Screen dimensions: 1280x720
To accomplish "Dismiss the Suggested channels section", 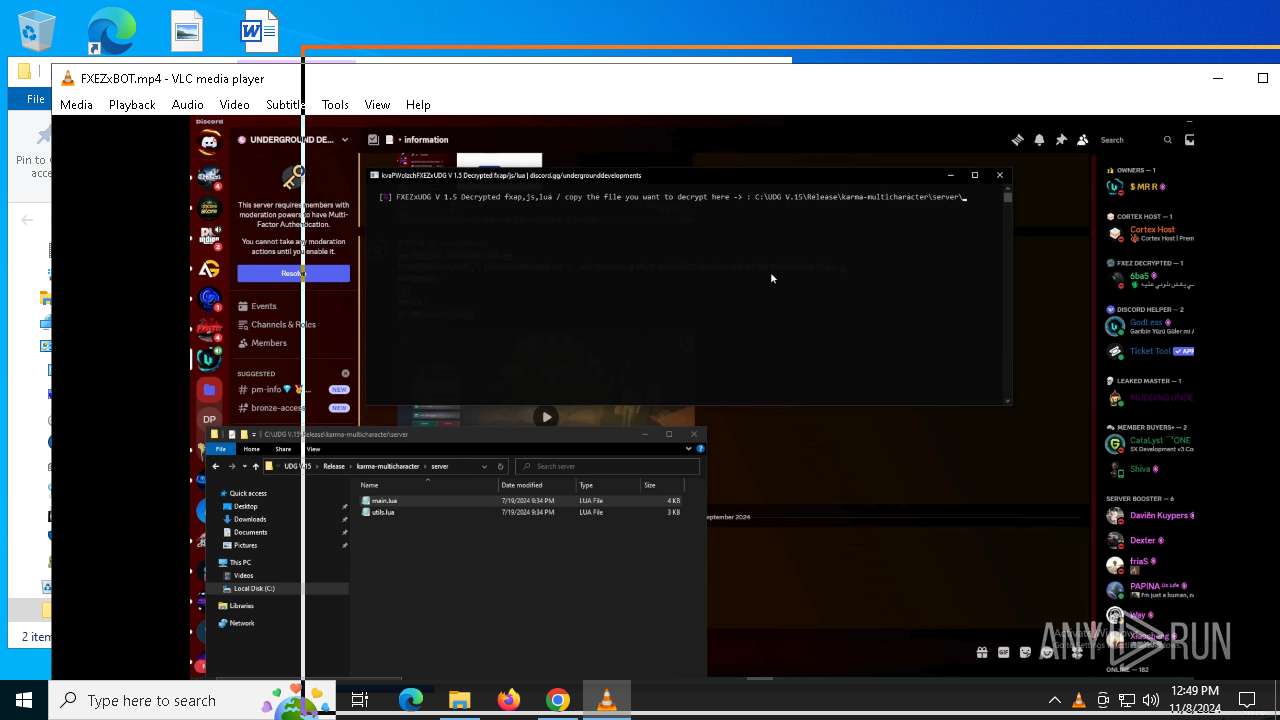I will click(x=346, y=373).
